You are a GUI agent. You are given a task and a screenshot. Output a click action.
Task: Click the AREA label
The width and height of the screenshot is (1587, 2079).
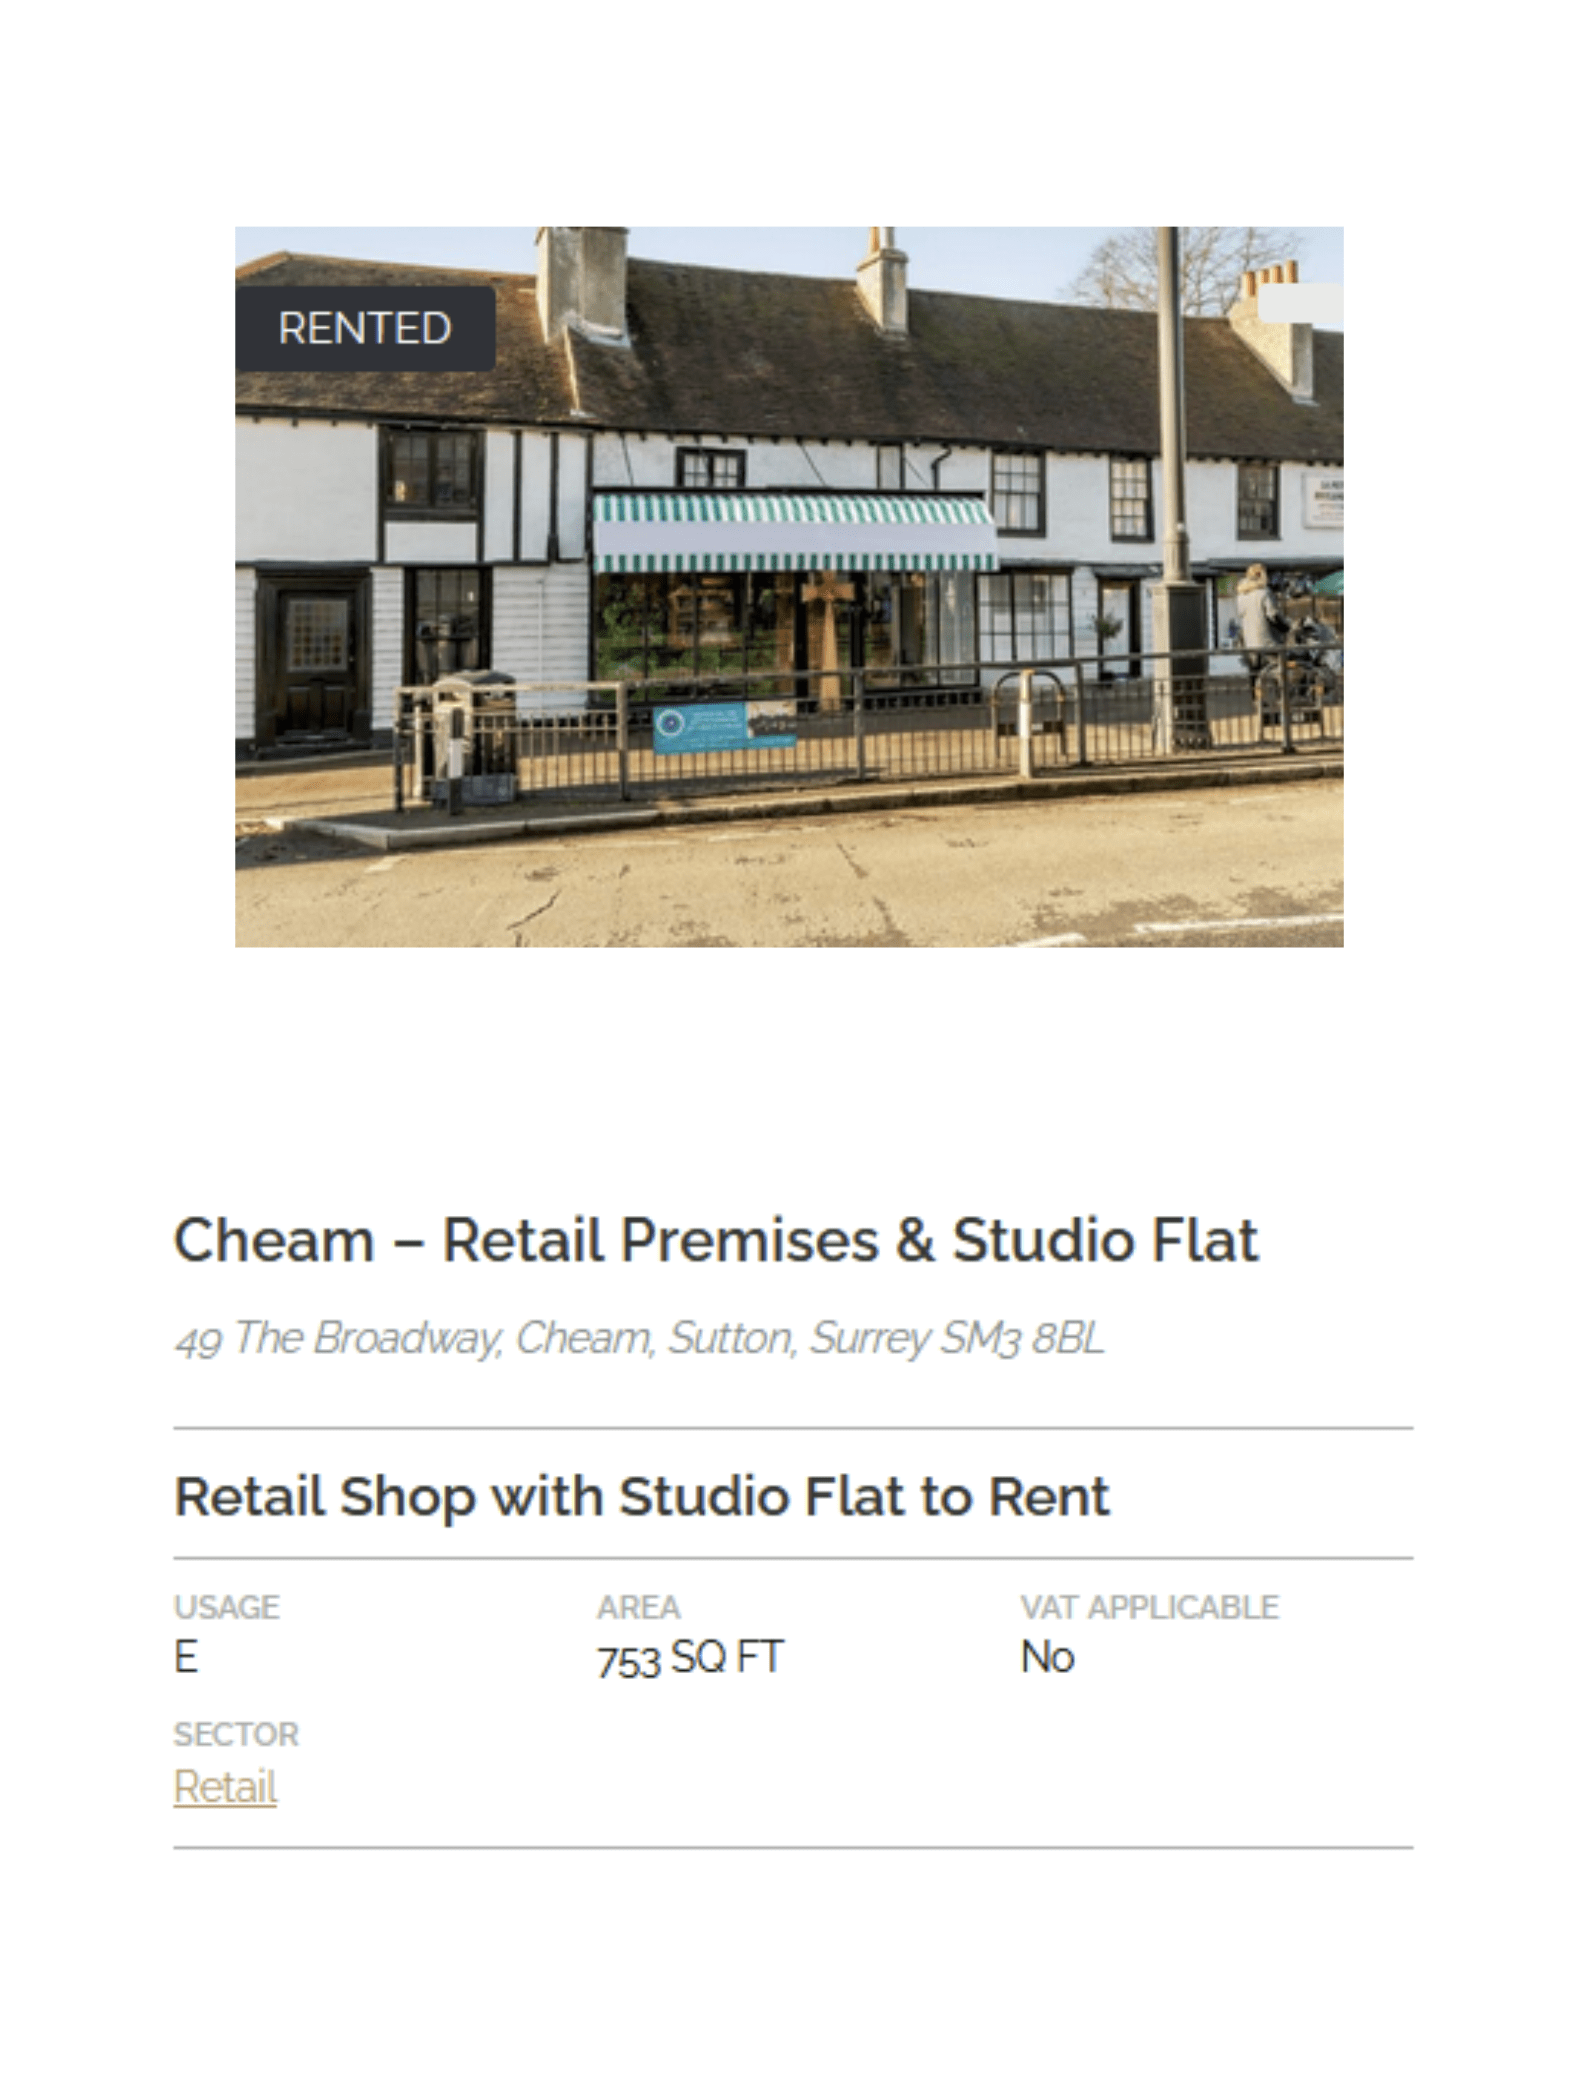[639, 1607]
